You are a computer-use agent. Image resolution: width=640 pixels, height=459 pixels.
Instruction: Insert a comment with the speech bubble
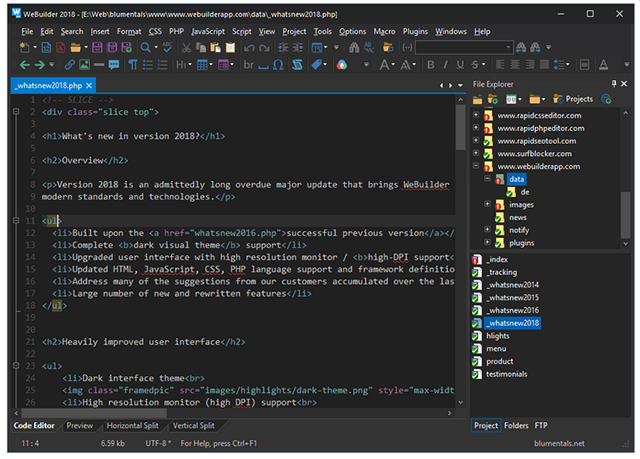coord(114,64)
